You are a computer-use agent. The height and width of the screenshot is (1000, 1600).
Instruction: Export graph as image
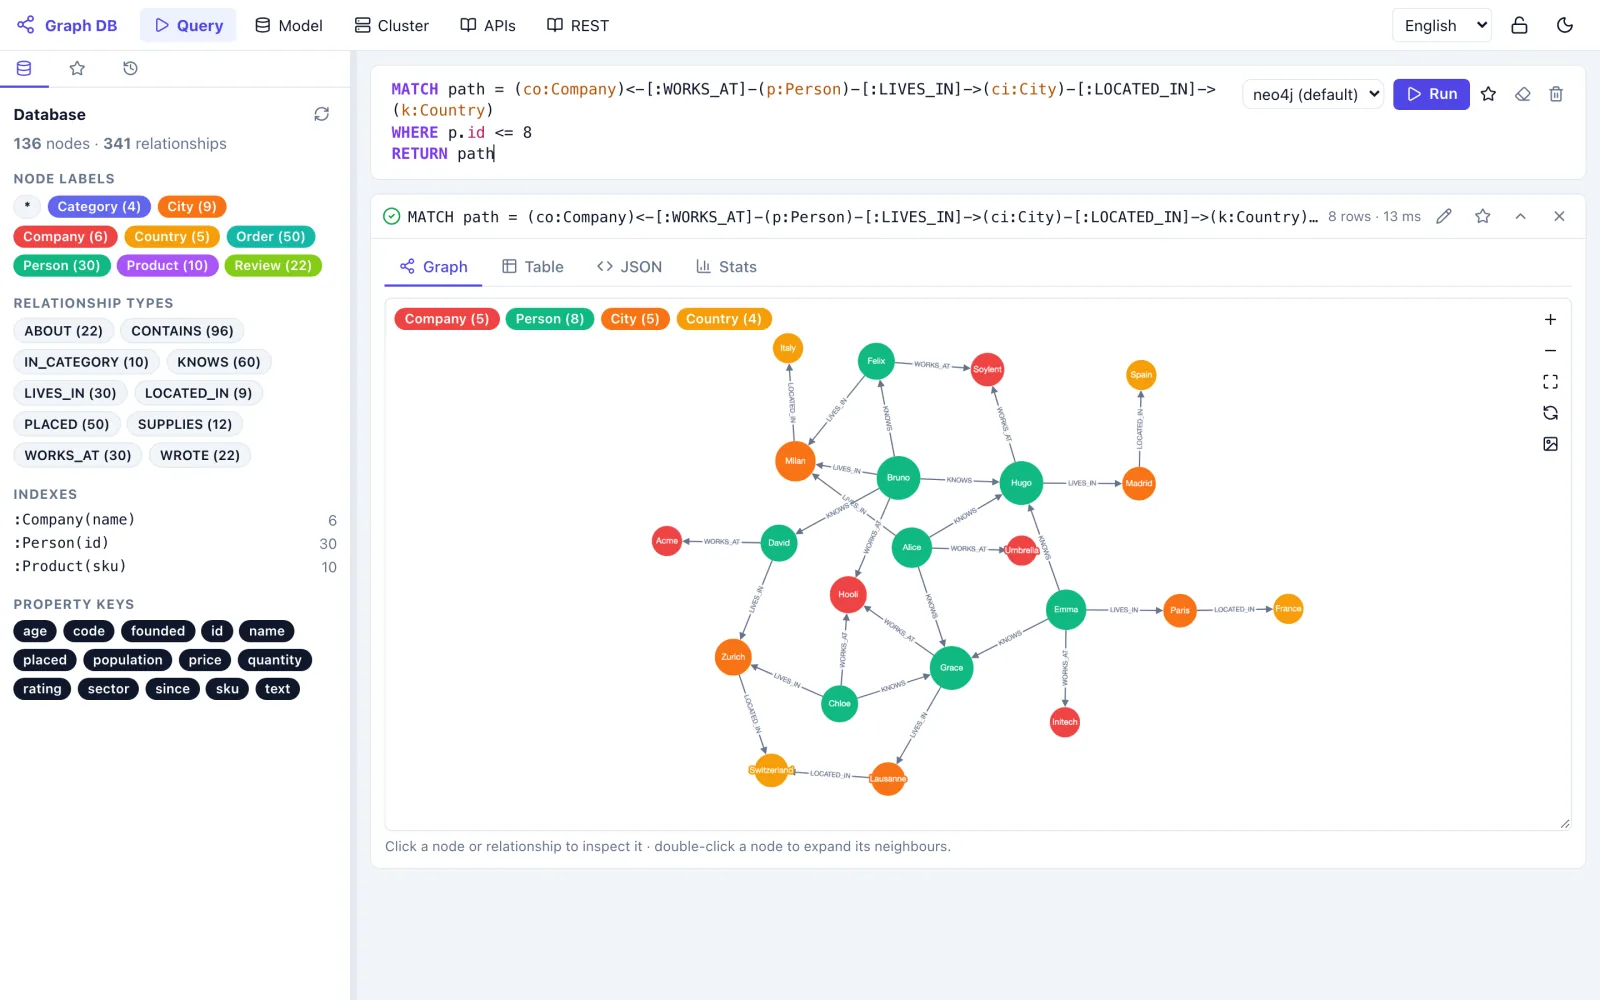[1550, 444]
